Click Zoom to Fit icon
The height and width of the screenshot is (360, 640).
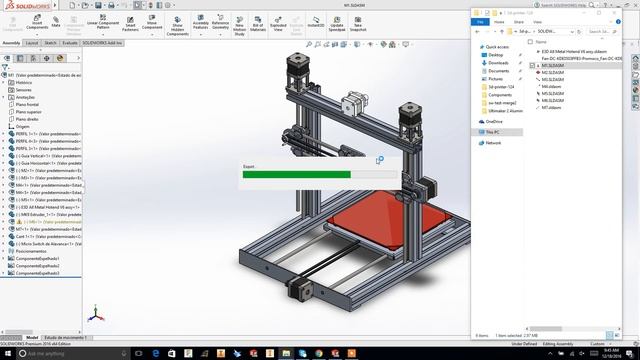309,44
